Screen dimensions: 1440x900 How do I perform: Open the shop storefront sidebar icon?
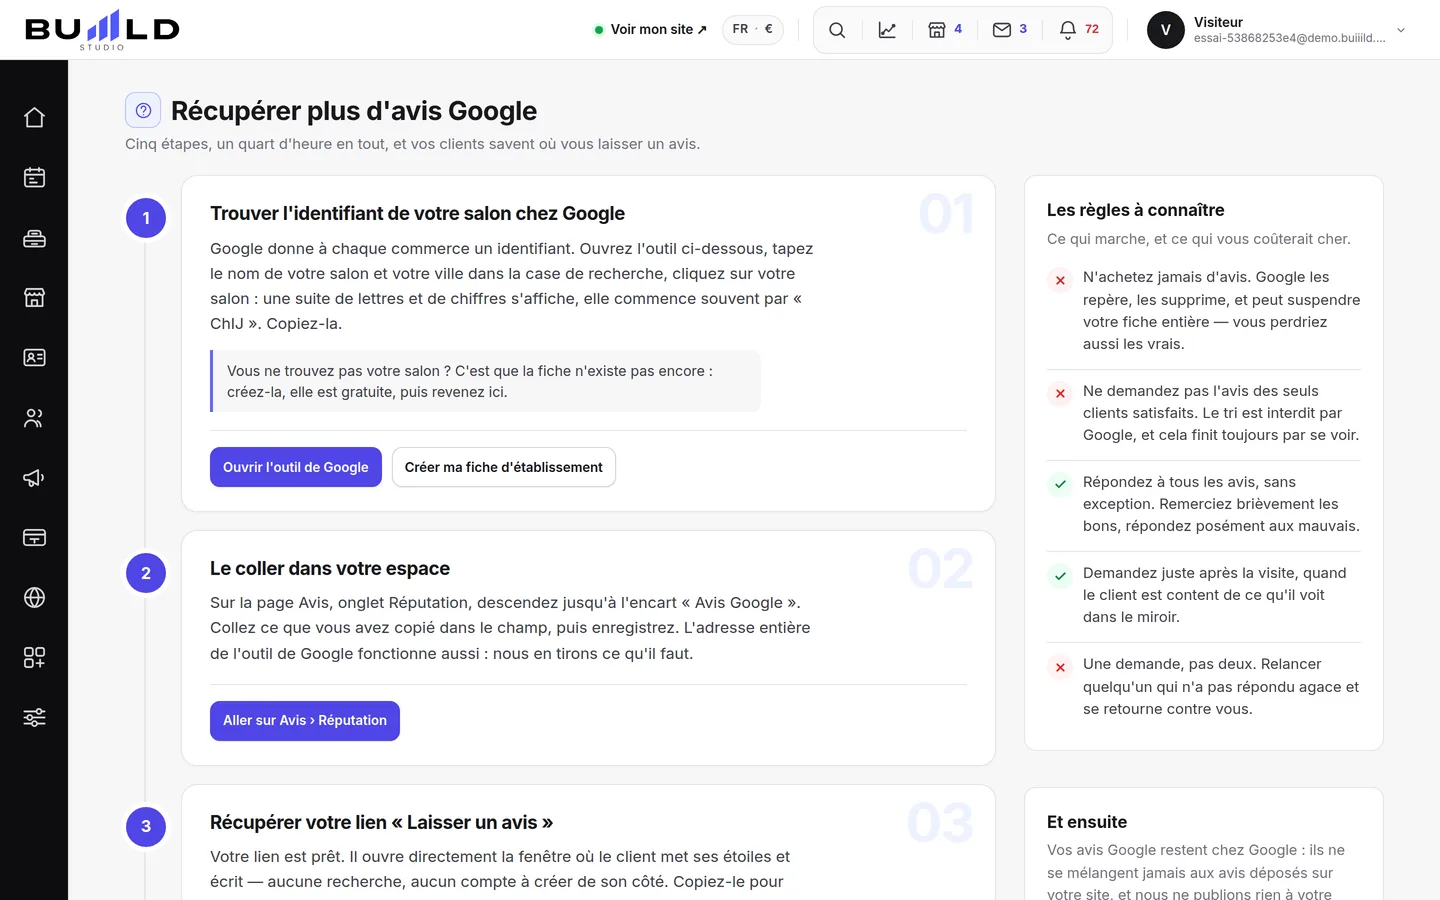click(x=34, y=297)
